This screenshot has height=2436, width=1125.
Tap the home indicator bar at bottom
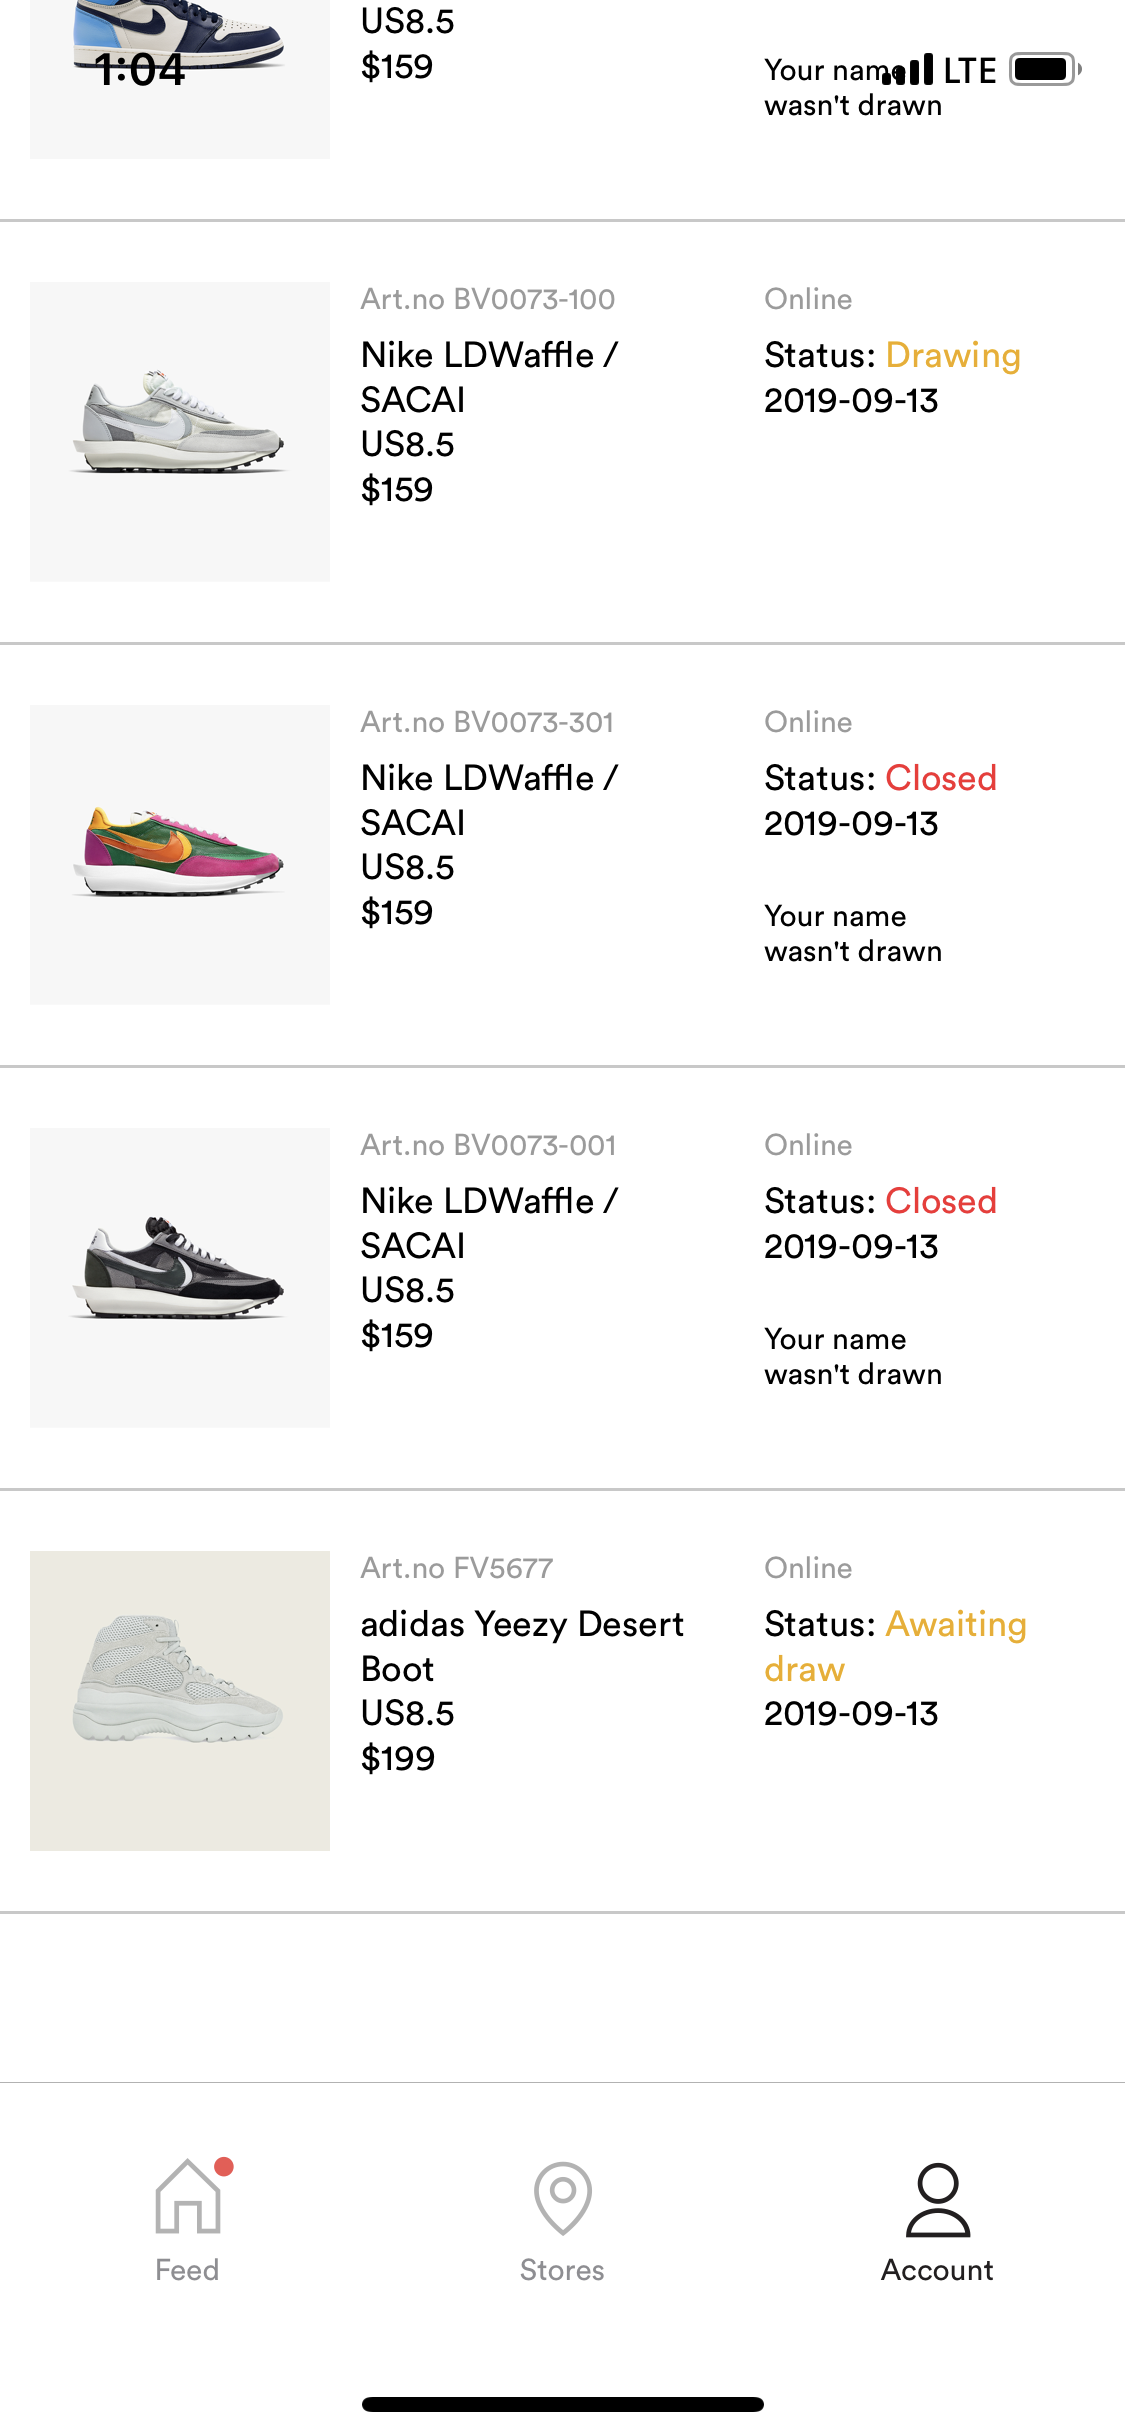562,2404
